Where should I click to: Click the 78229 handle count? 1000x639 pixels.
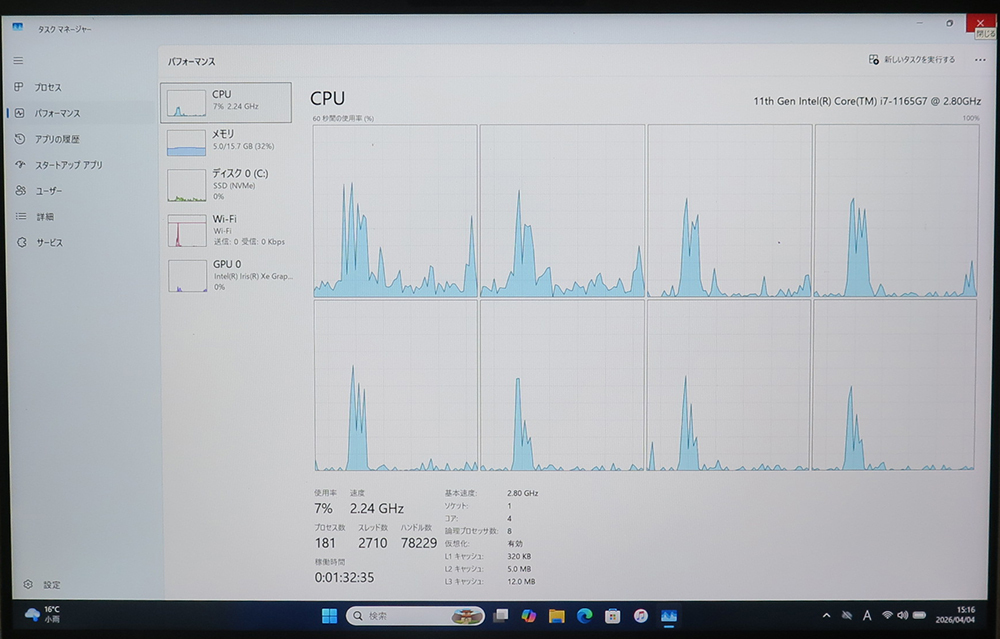click(x=418, y=543)
